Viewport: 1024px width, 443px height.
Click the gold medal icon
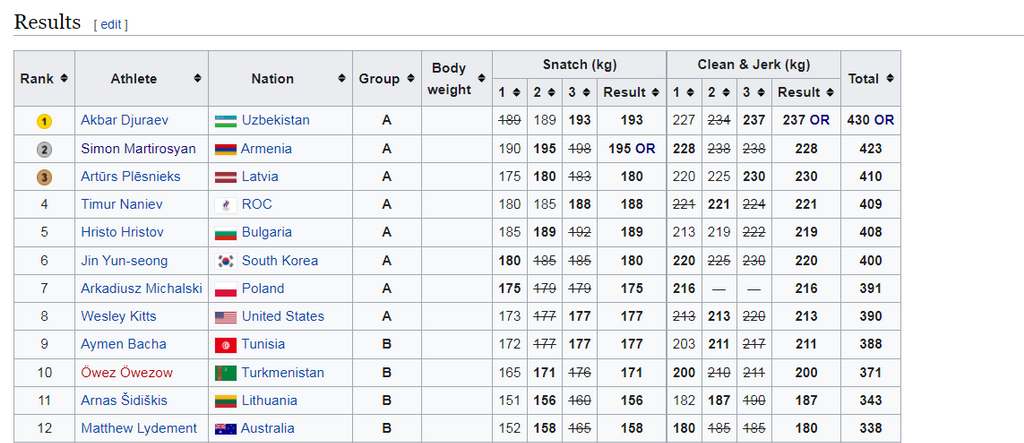(44, 121)
